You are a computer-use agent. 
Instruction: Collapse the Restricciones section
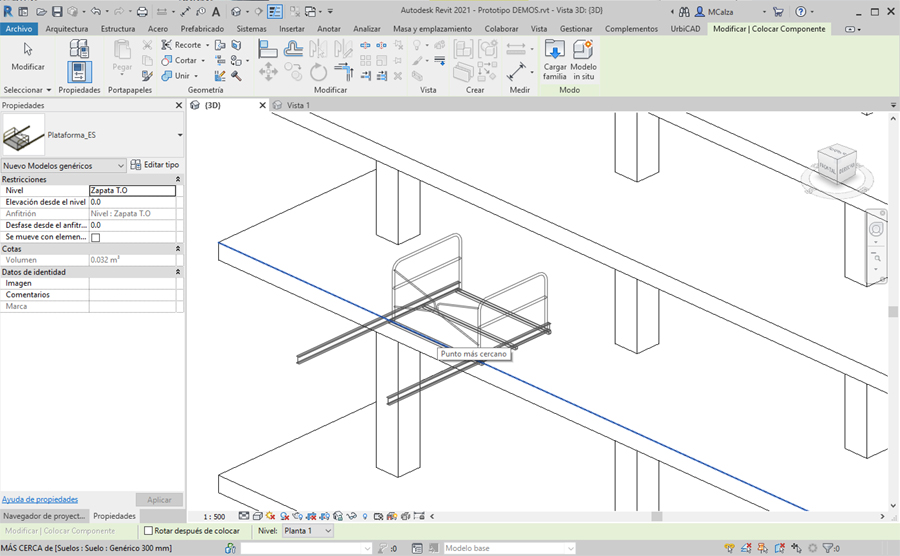pos(178,180)
